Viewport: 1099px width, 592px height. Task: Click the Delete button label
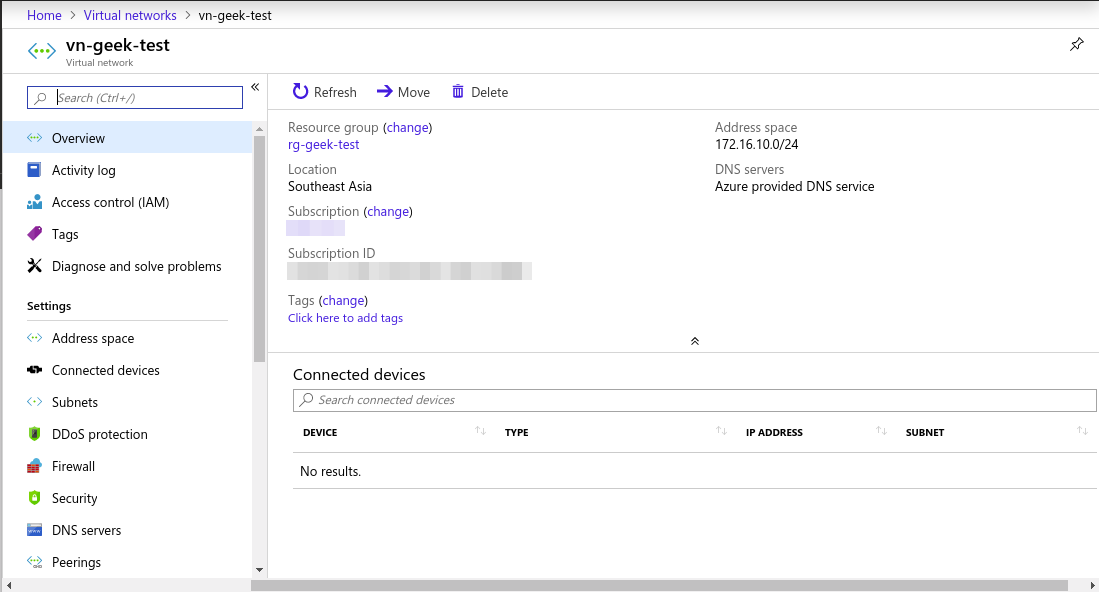click(489, 92)
